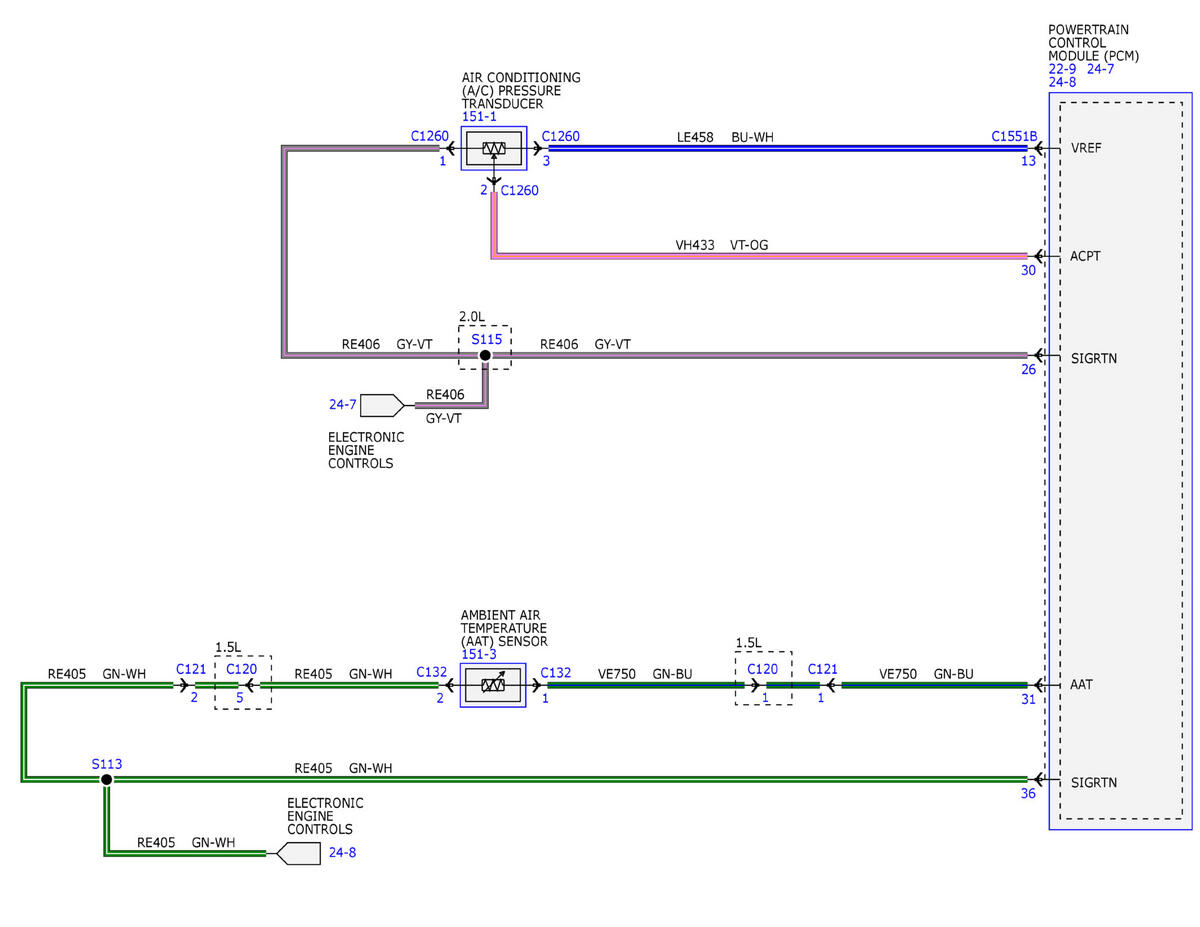Viewport: 1200px width, 927px height.
Task: Select the ACPT pin name on the PCM
Action: point(1085,256)
